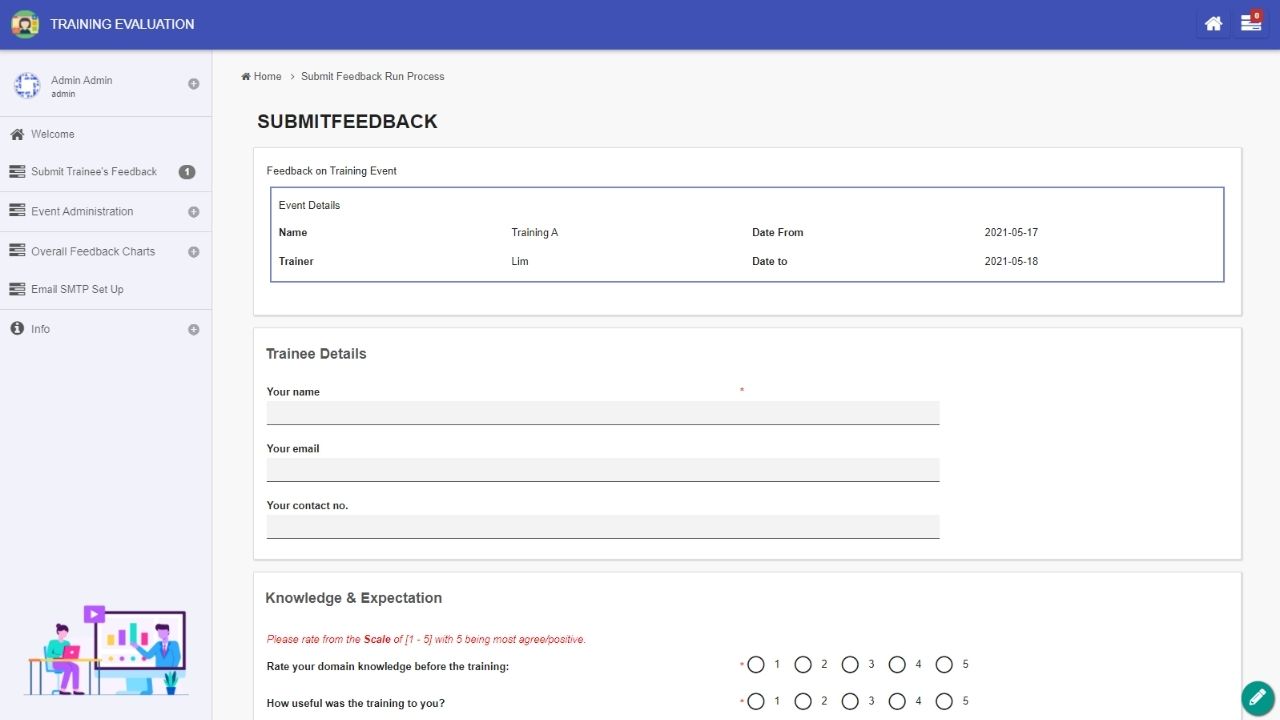Viewport: 1280px width, 720px height.
Task: Click Submit Feedback Run Process breadcrumb
Action: [x=372, y=76]
